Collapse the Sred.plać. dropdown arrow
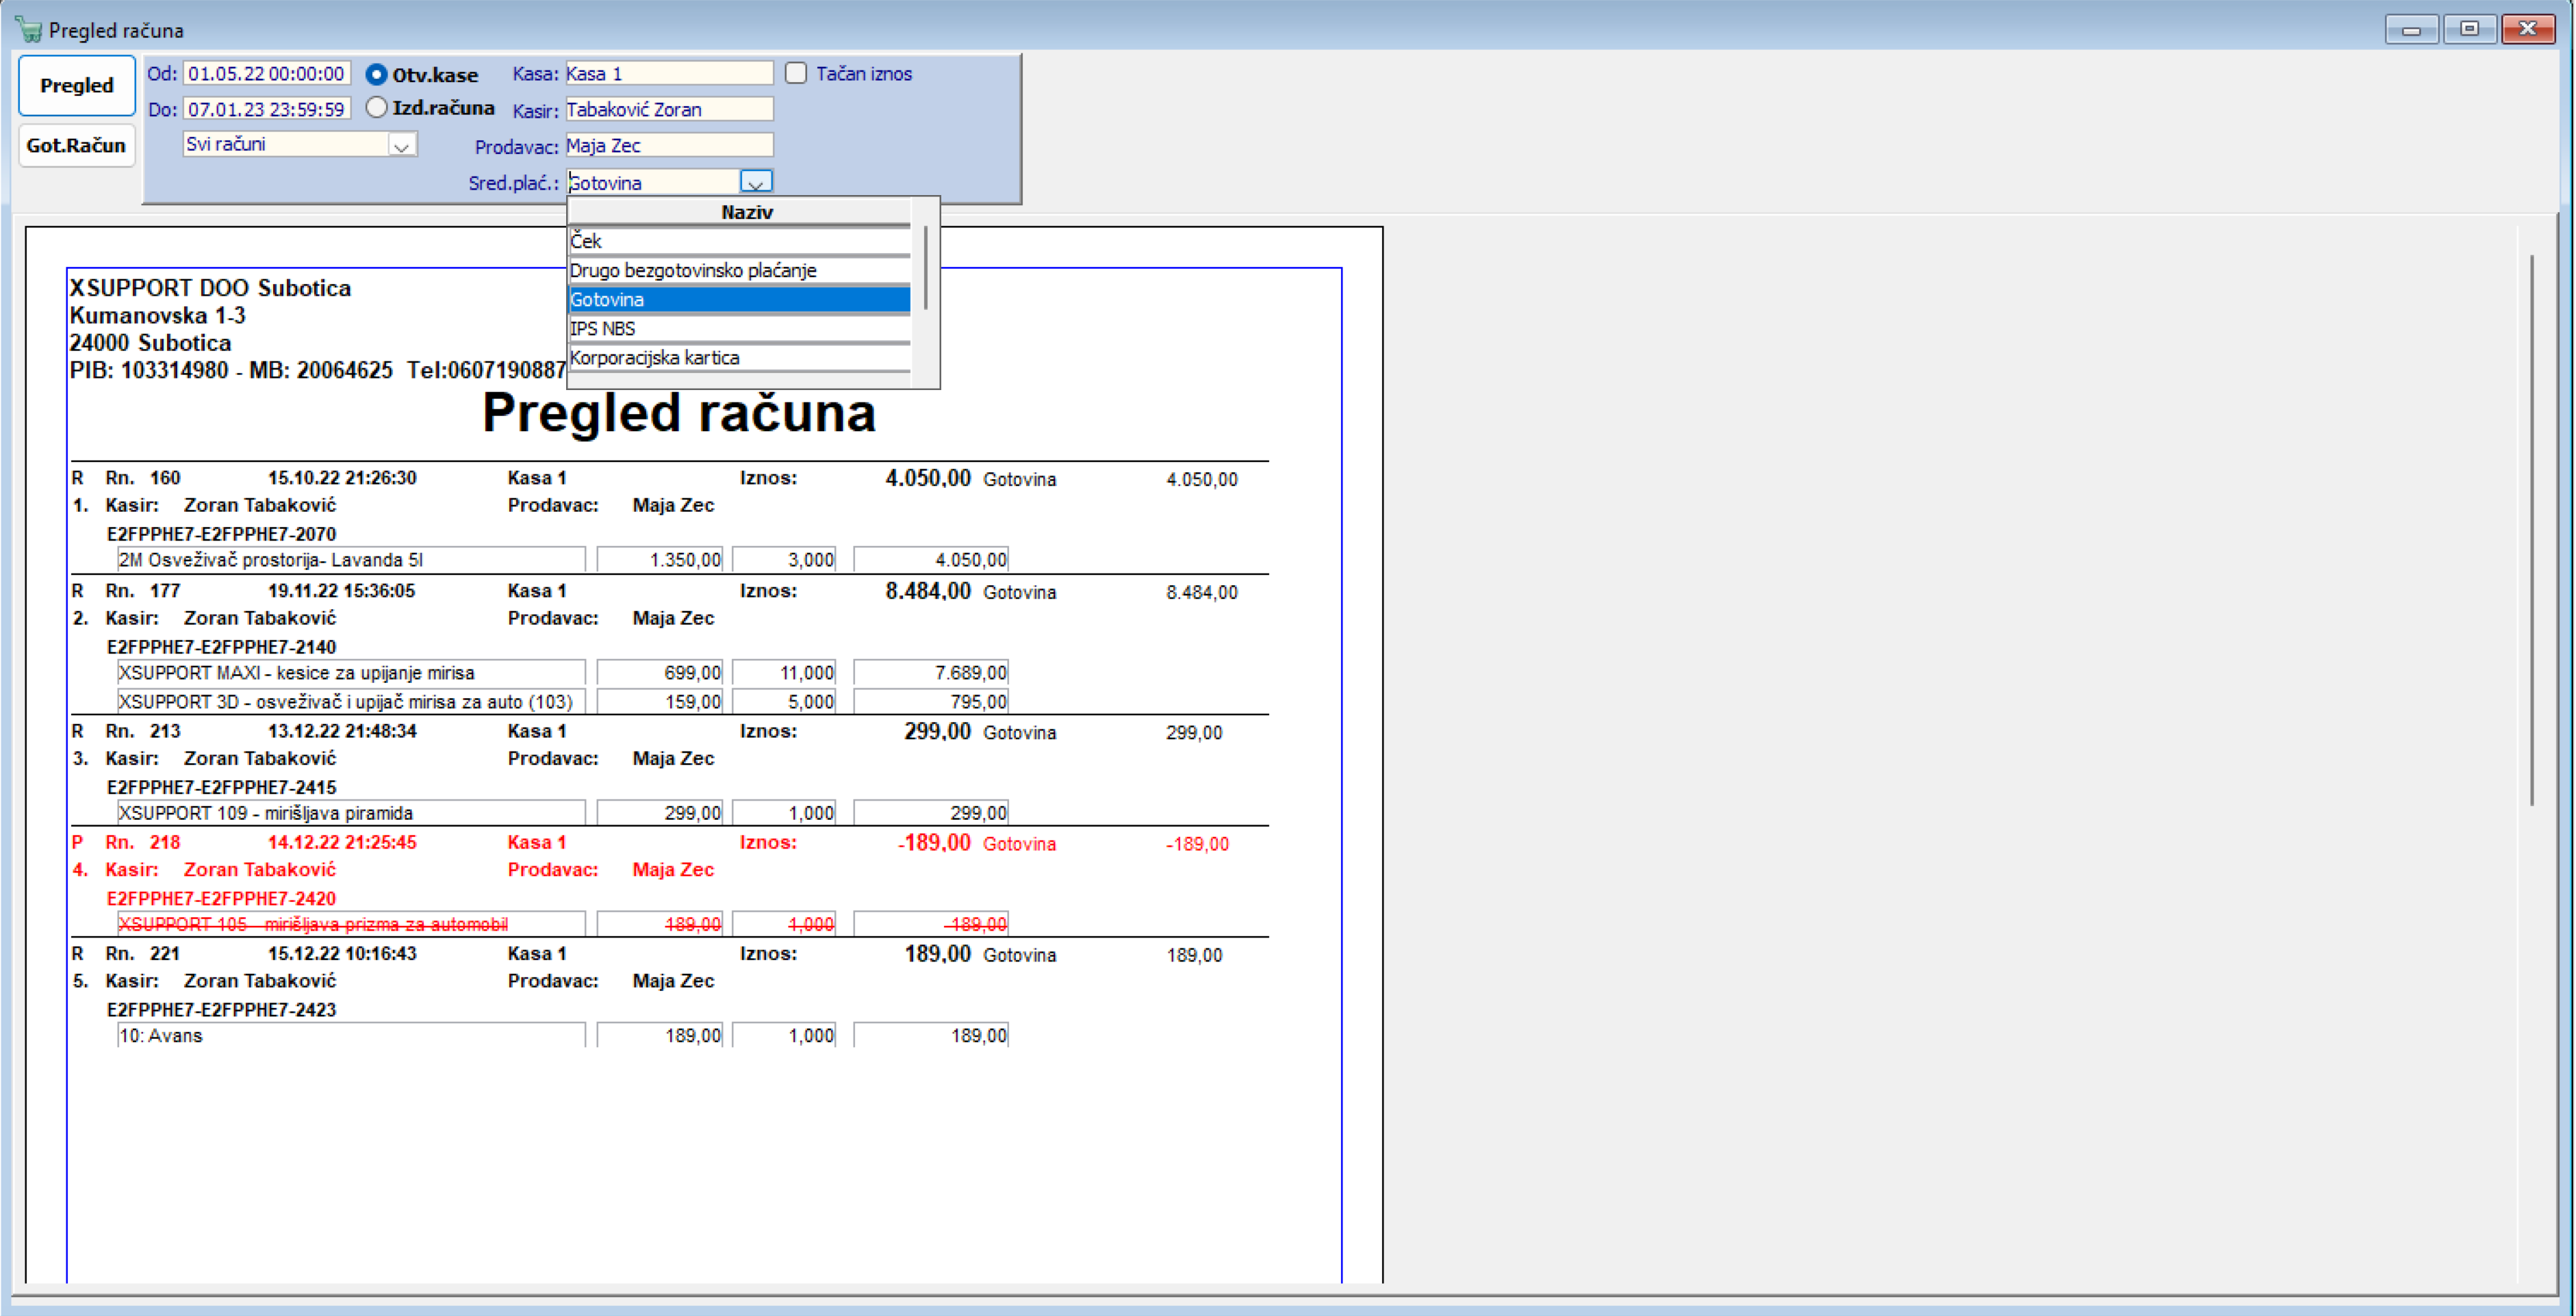The height and width of the screenshot is (1316, 2576). tap(756, 182)
